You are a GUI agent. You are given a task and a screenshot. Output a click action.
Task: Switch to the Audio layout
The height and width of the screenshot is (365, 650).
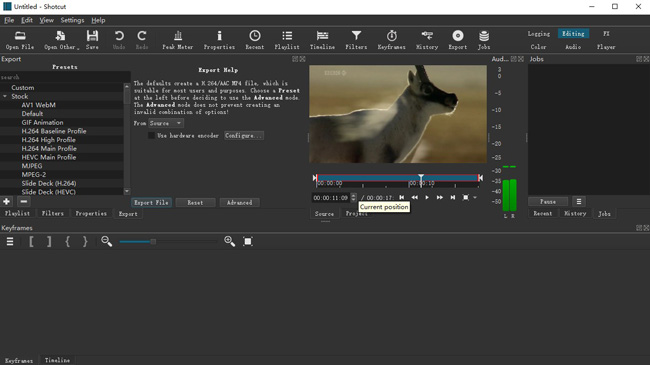tap(573, 47)
